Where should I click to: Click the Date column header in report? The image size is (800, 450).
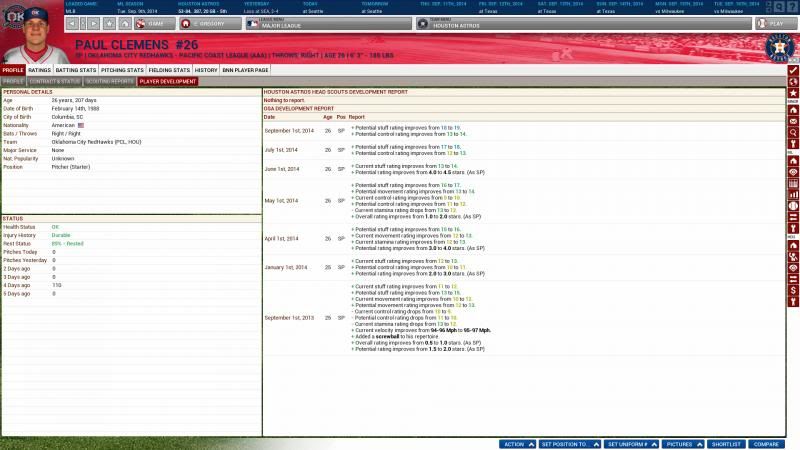(269, 117)
